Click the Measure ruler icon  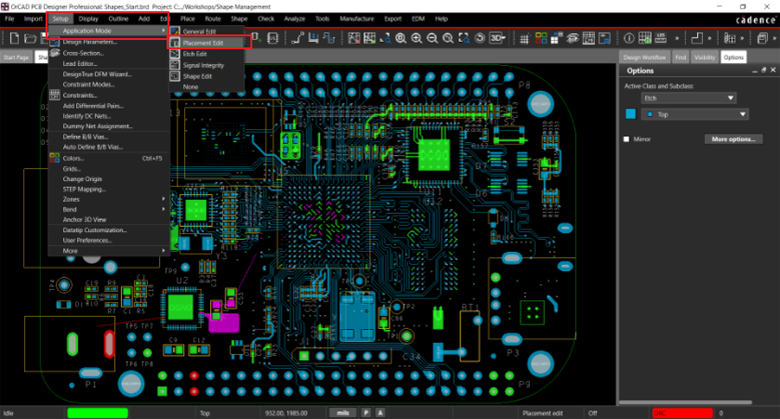point(661,38)
